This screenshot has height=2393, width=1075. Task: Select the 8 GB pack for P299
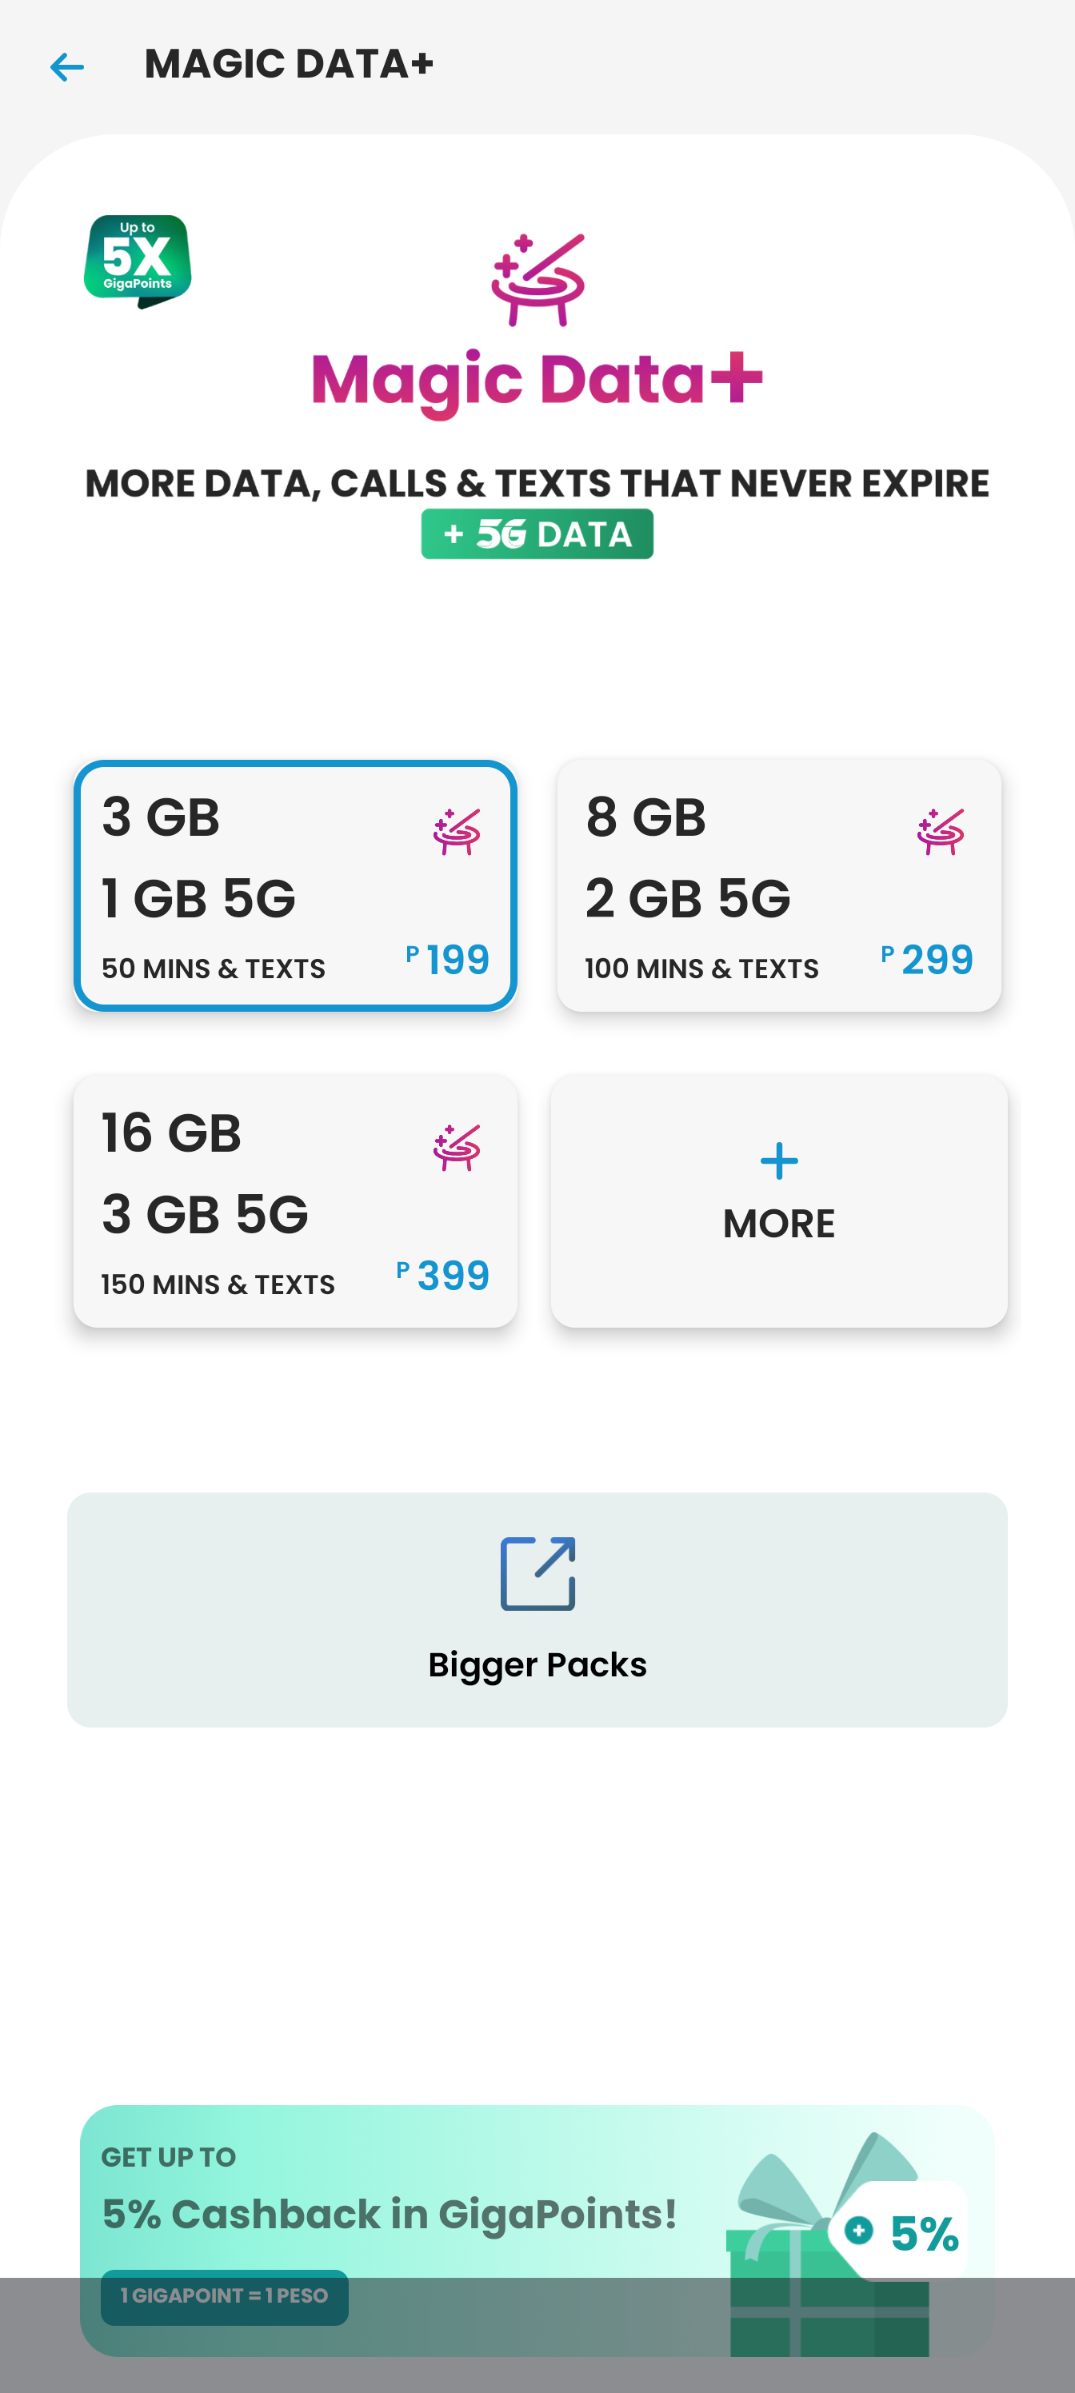tap(779, 886)
